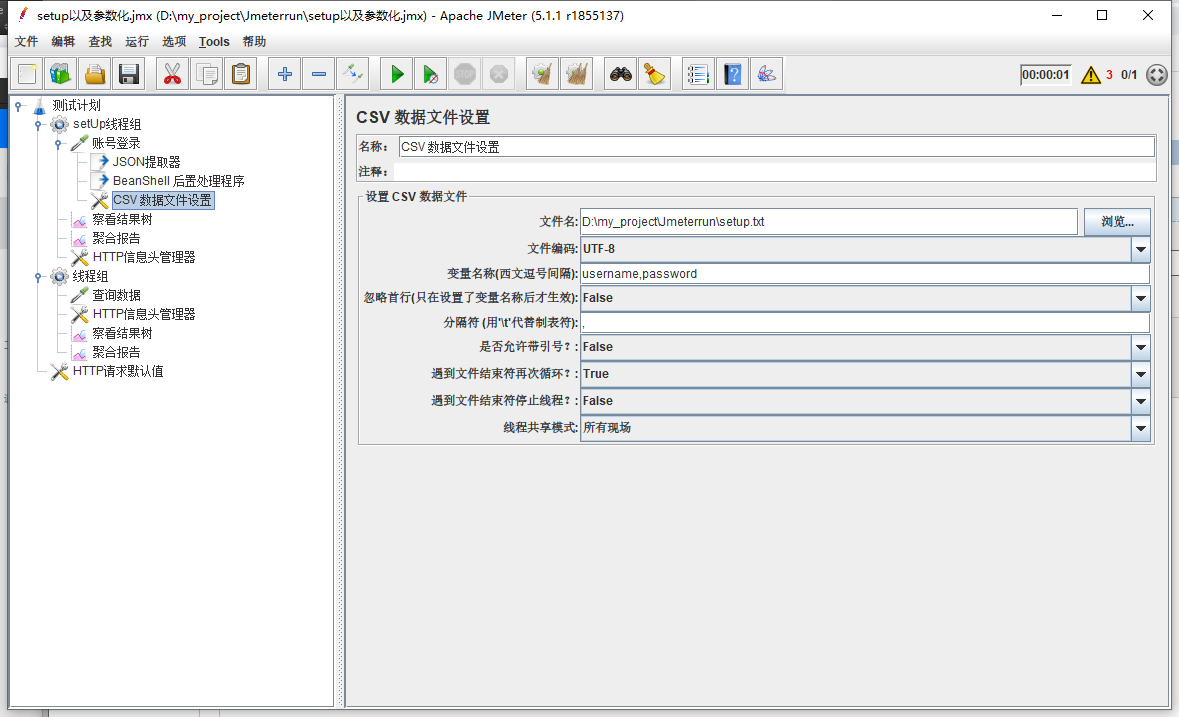The image size is (1179, 717).
Task: Open the 编辑 menu
Action: point(63,41)
